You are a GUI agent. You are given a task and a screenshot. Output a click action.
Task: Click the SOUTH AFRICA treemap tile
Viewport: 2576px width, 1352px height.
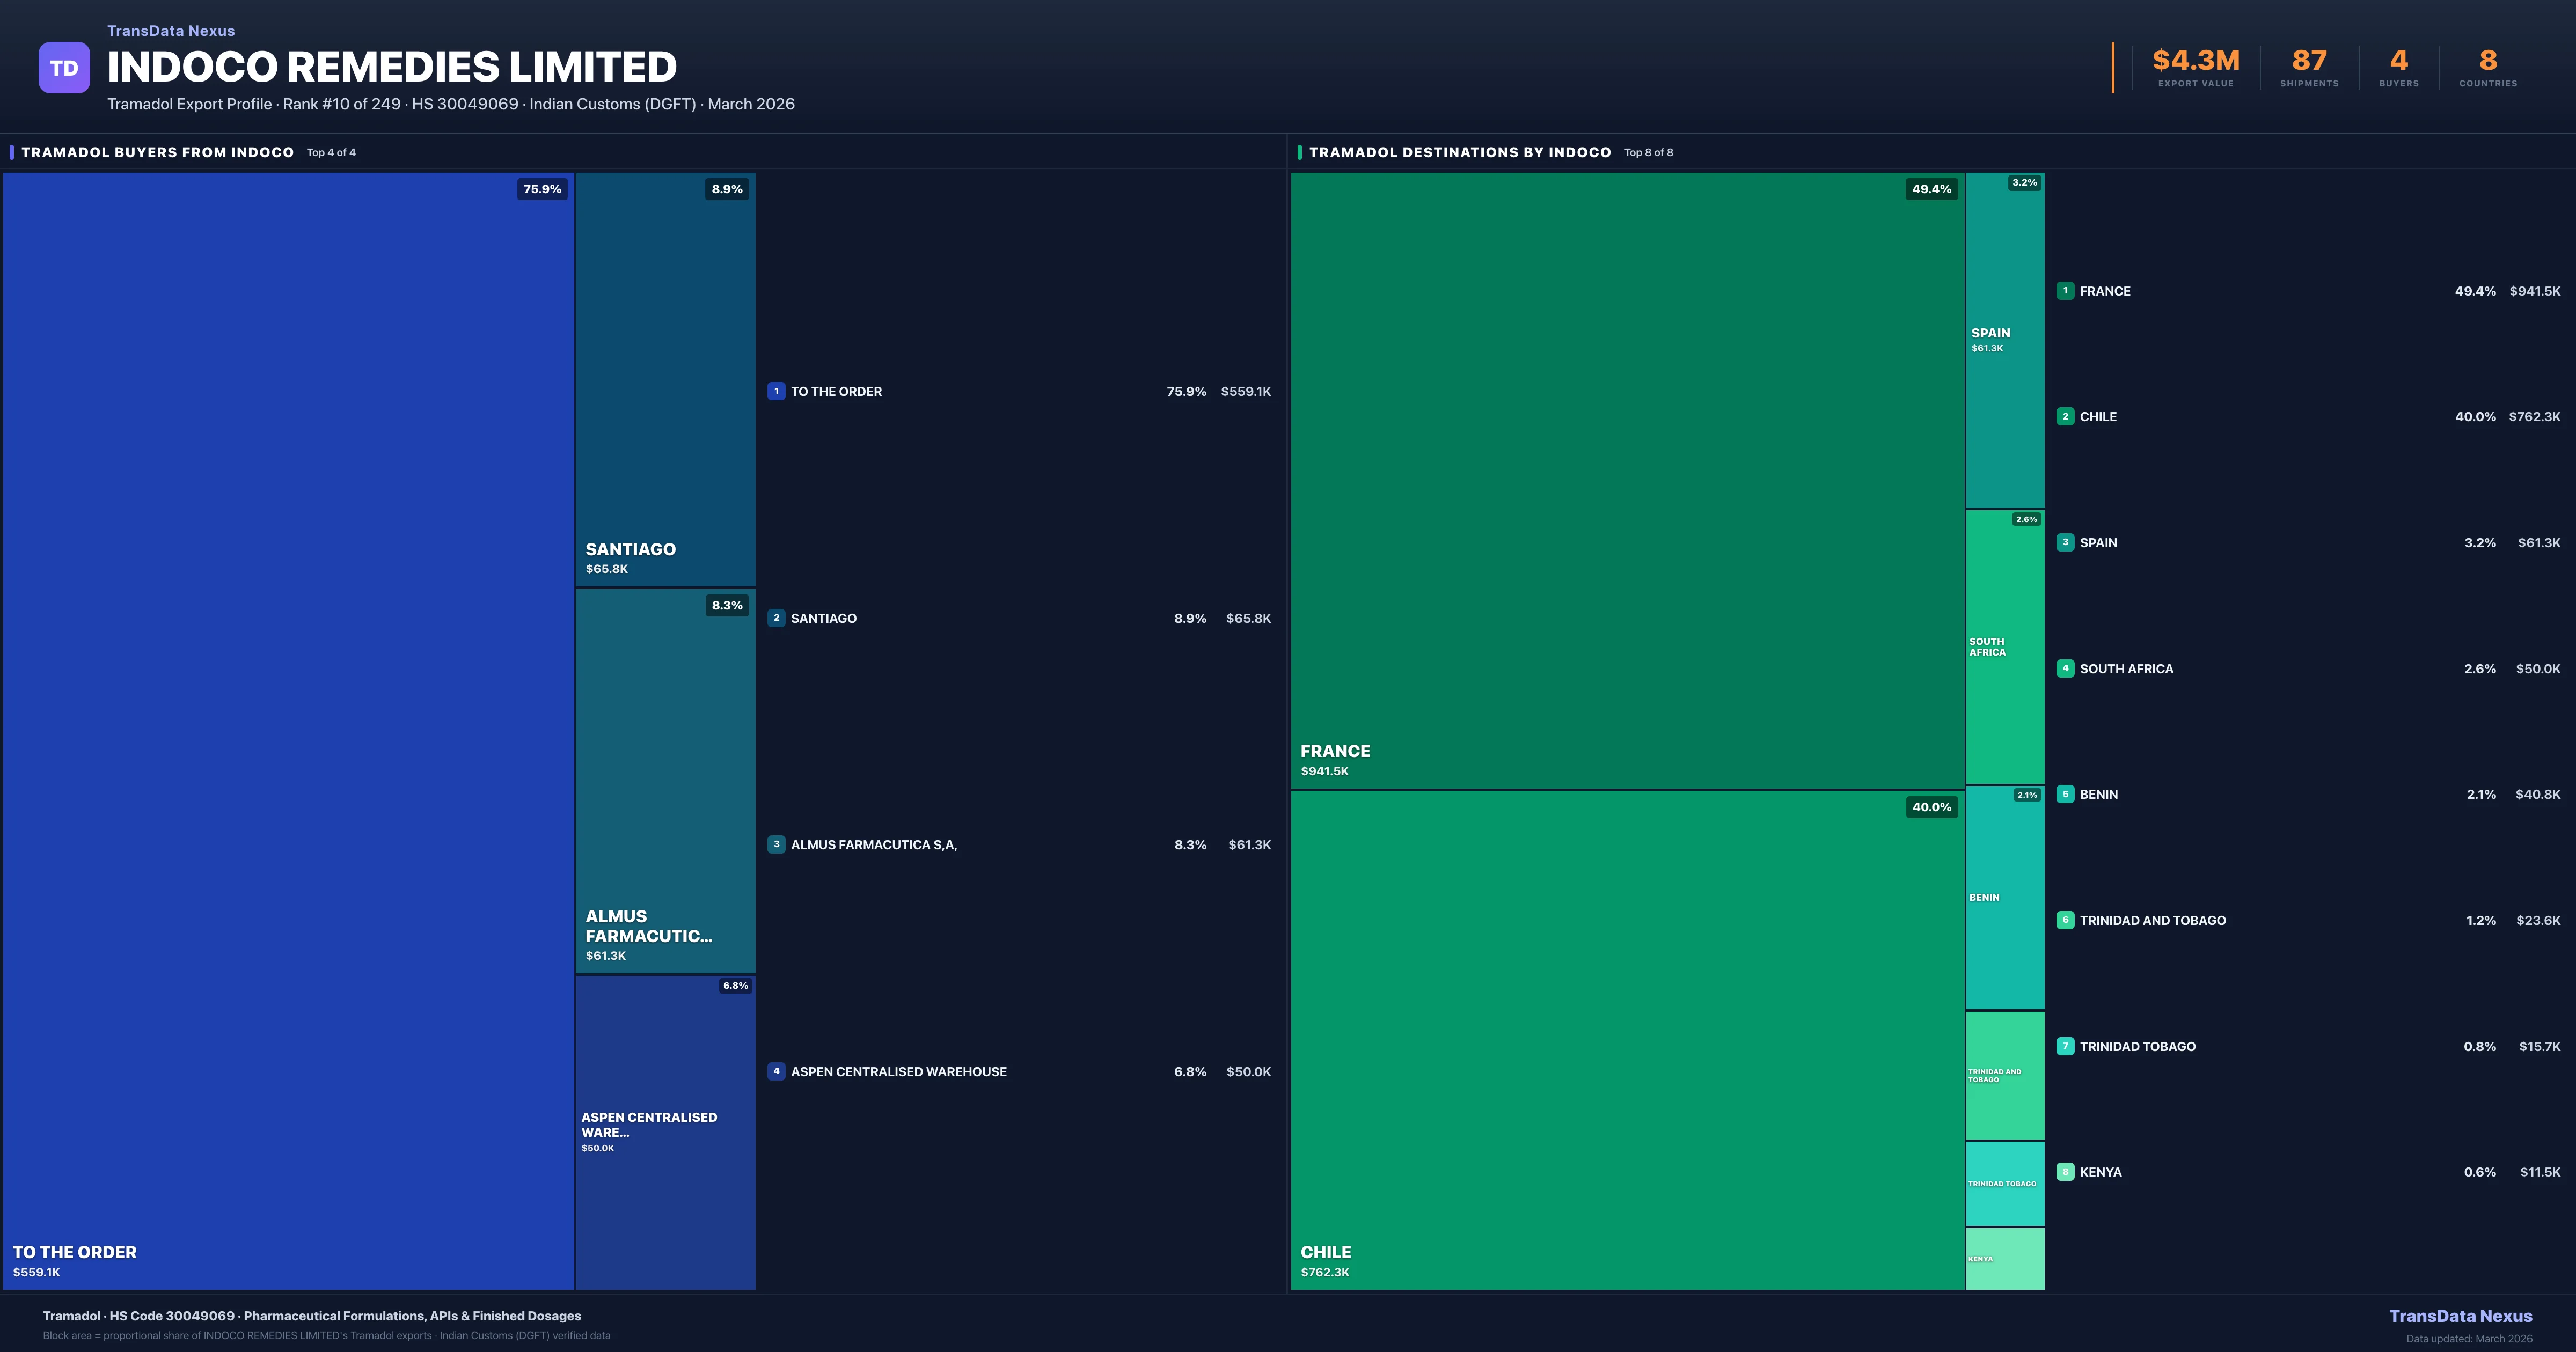(x=2005, y=647)
